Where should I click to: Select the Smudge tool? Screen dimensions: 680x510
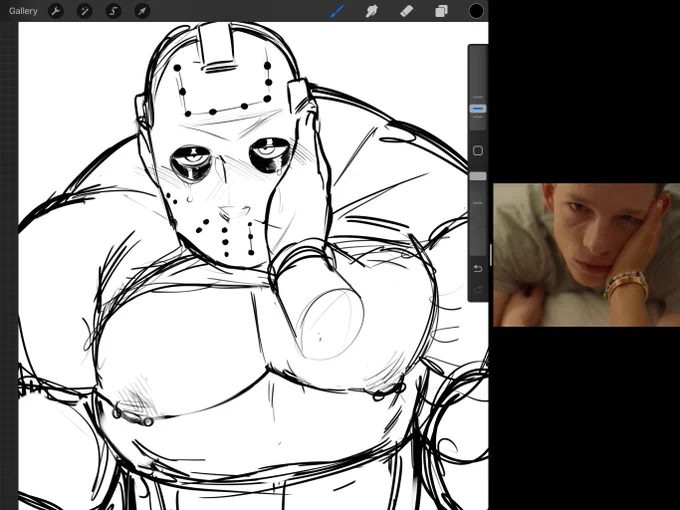point(372,11)
